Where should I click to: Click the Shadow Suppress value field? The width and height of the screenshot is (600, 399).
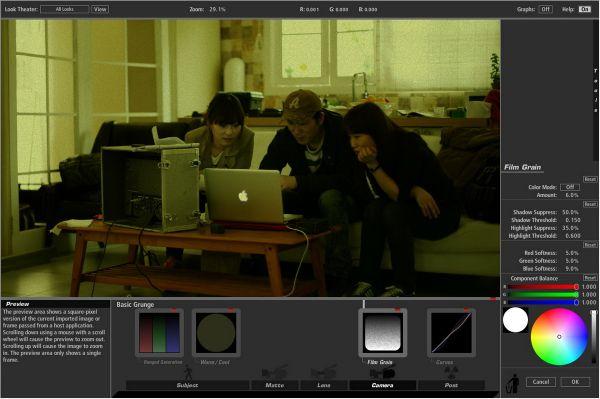click(571, 212)
